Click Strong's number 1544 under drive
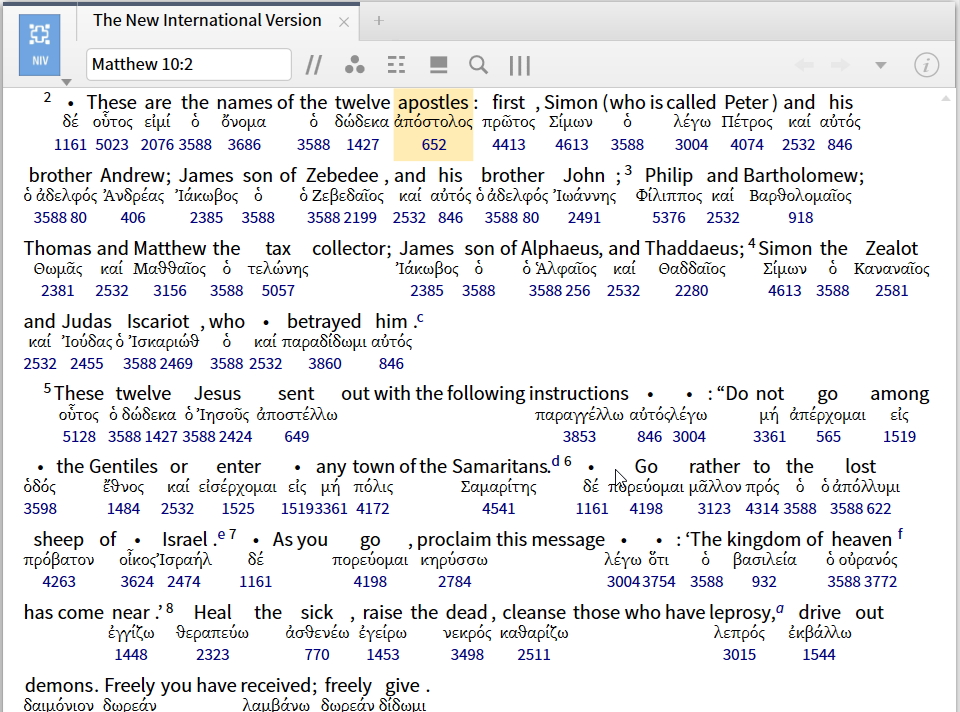Viewport: 960px width, 712px height. point(819,654)
